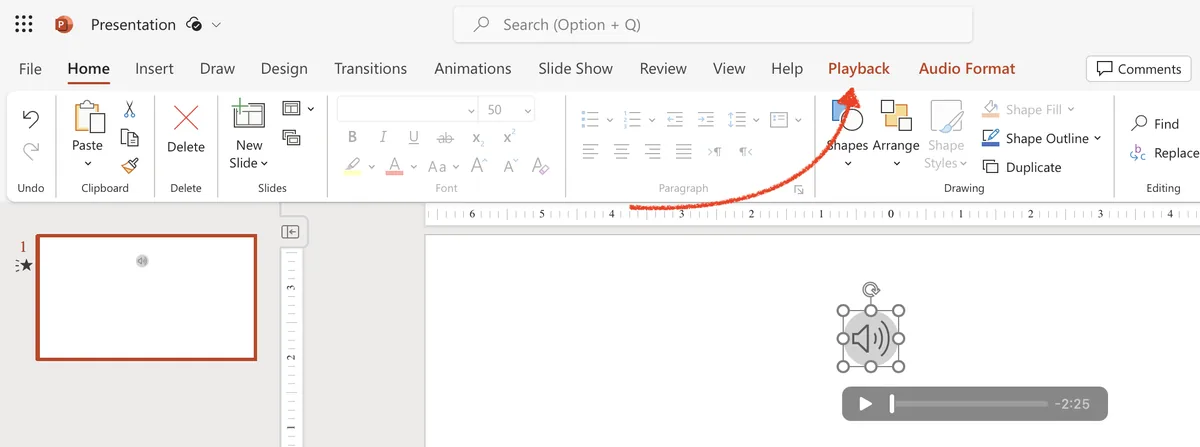
Task: Go to the Playback tab
Action: 858,68
